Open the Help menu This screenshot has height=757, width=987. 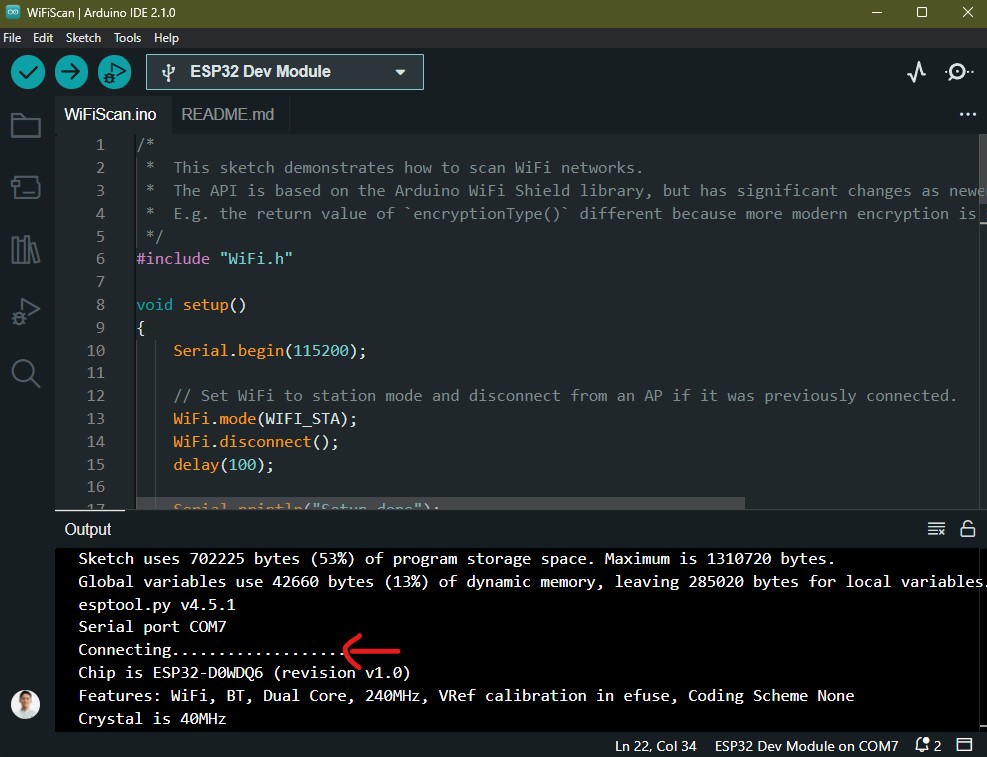pos(166,38)
